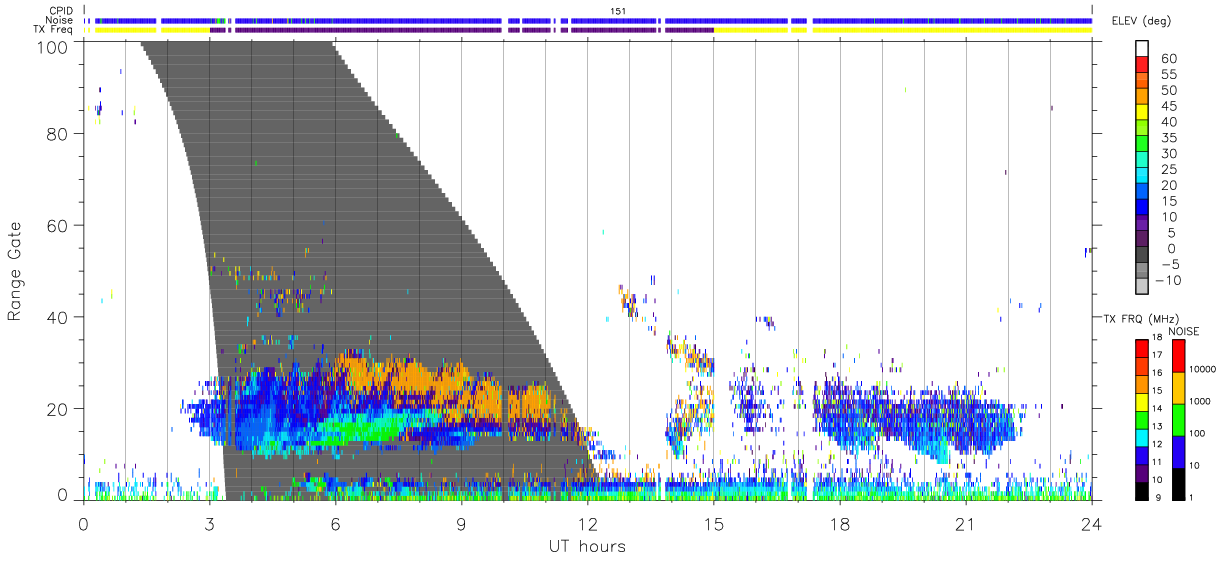This screenshot has width=1228, height=567.
Task: Click the ELEV color bar label "25"
Action: tap(1167, 169)
